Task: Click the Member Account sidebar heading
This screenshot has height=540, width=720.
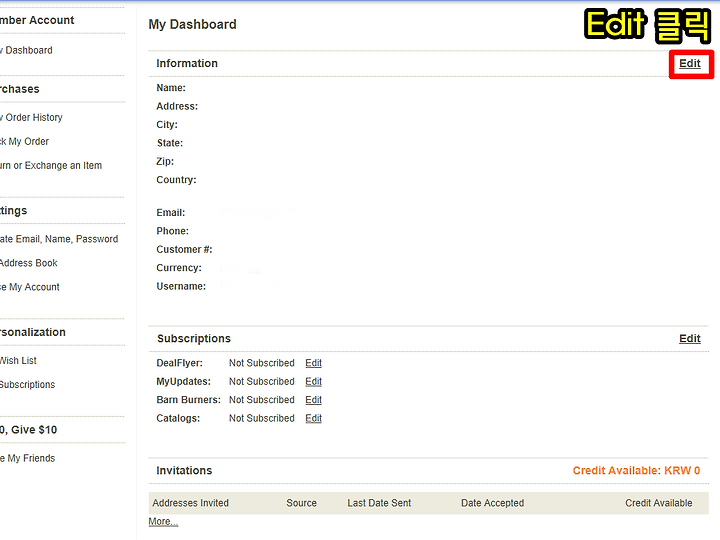Action: (x=37, y=20)
